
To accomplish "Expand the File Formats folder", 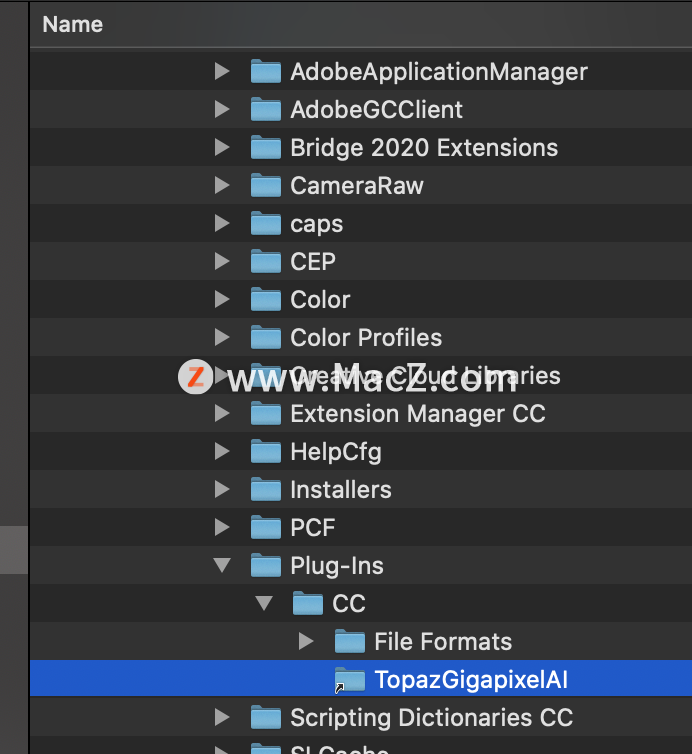I will (x=305, y=641).
